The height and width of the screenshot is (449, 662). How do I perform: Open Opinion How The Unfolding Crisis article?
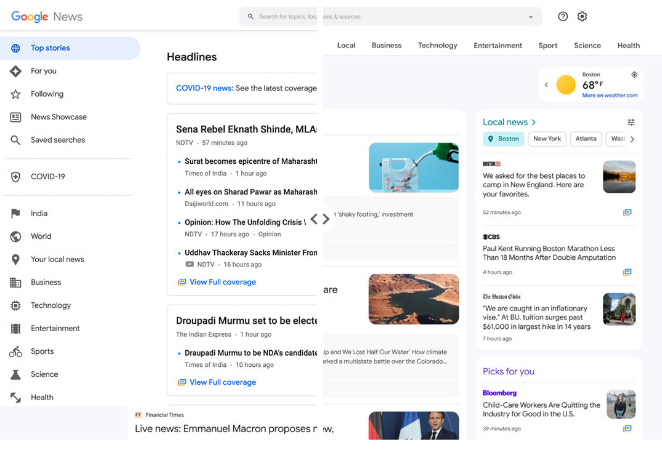click(x=245, y=222)
